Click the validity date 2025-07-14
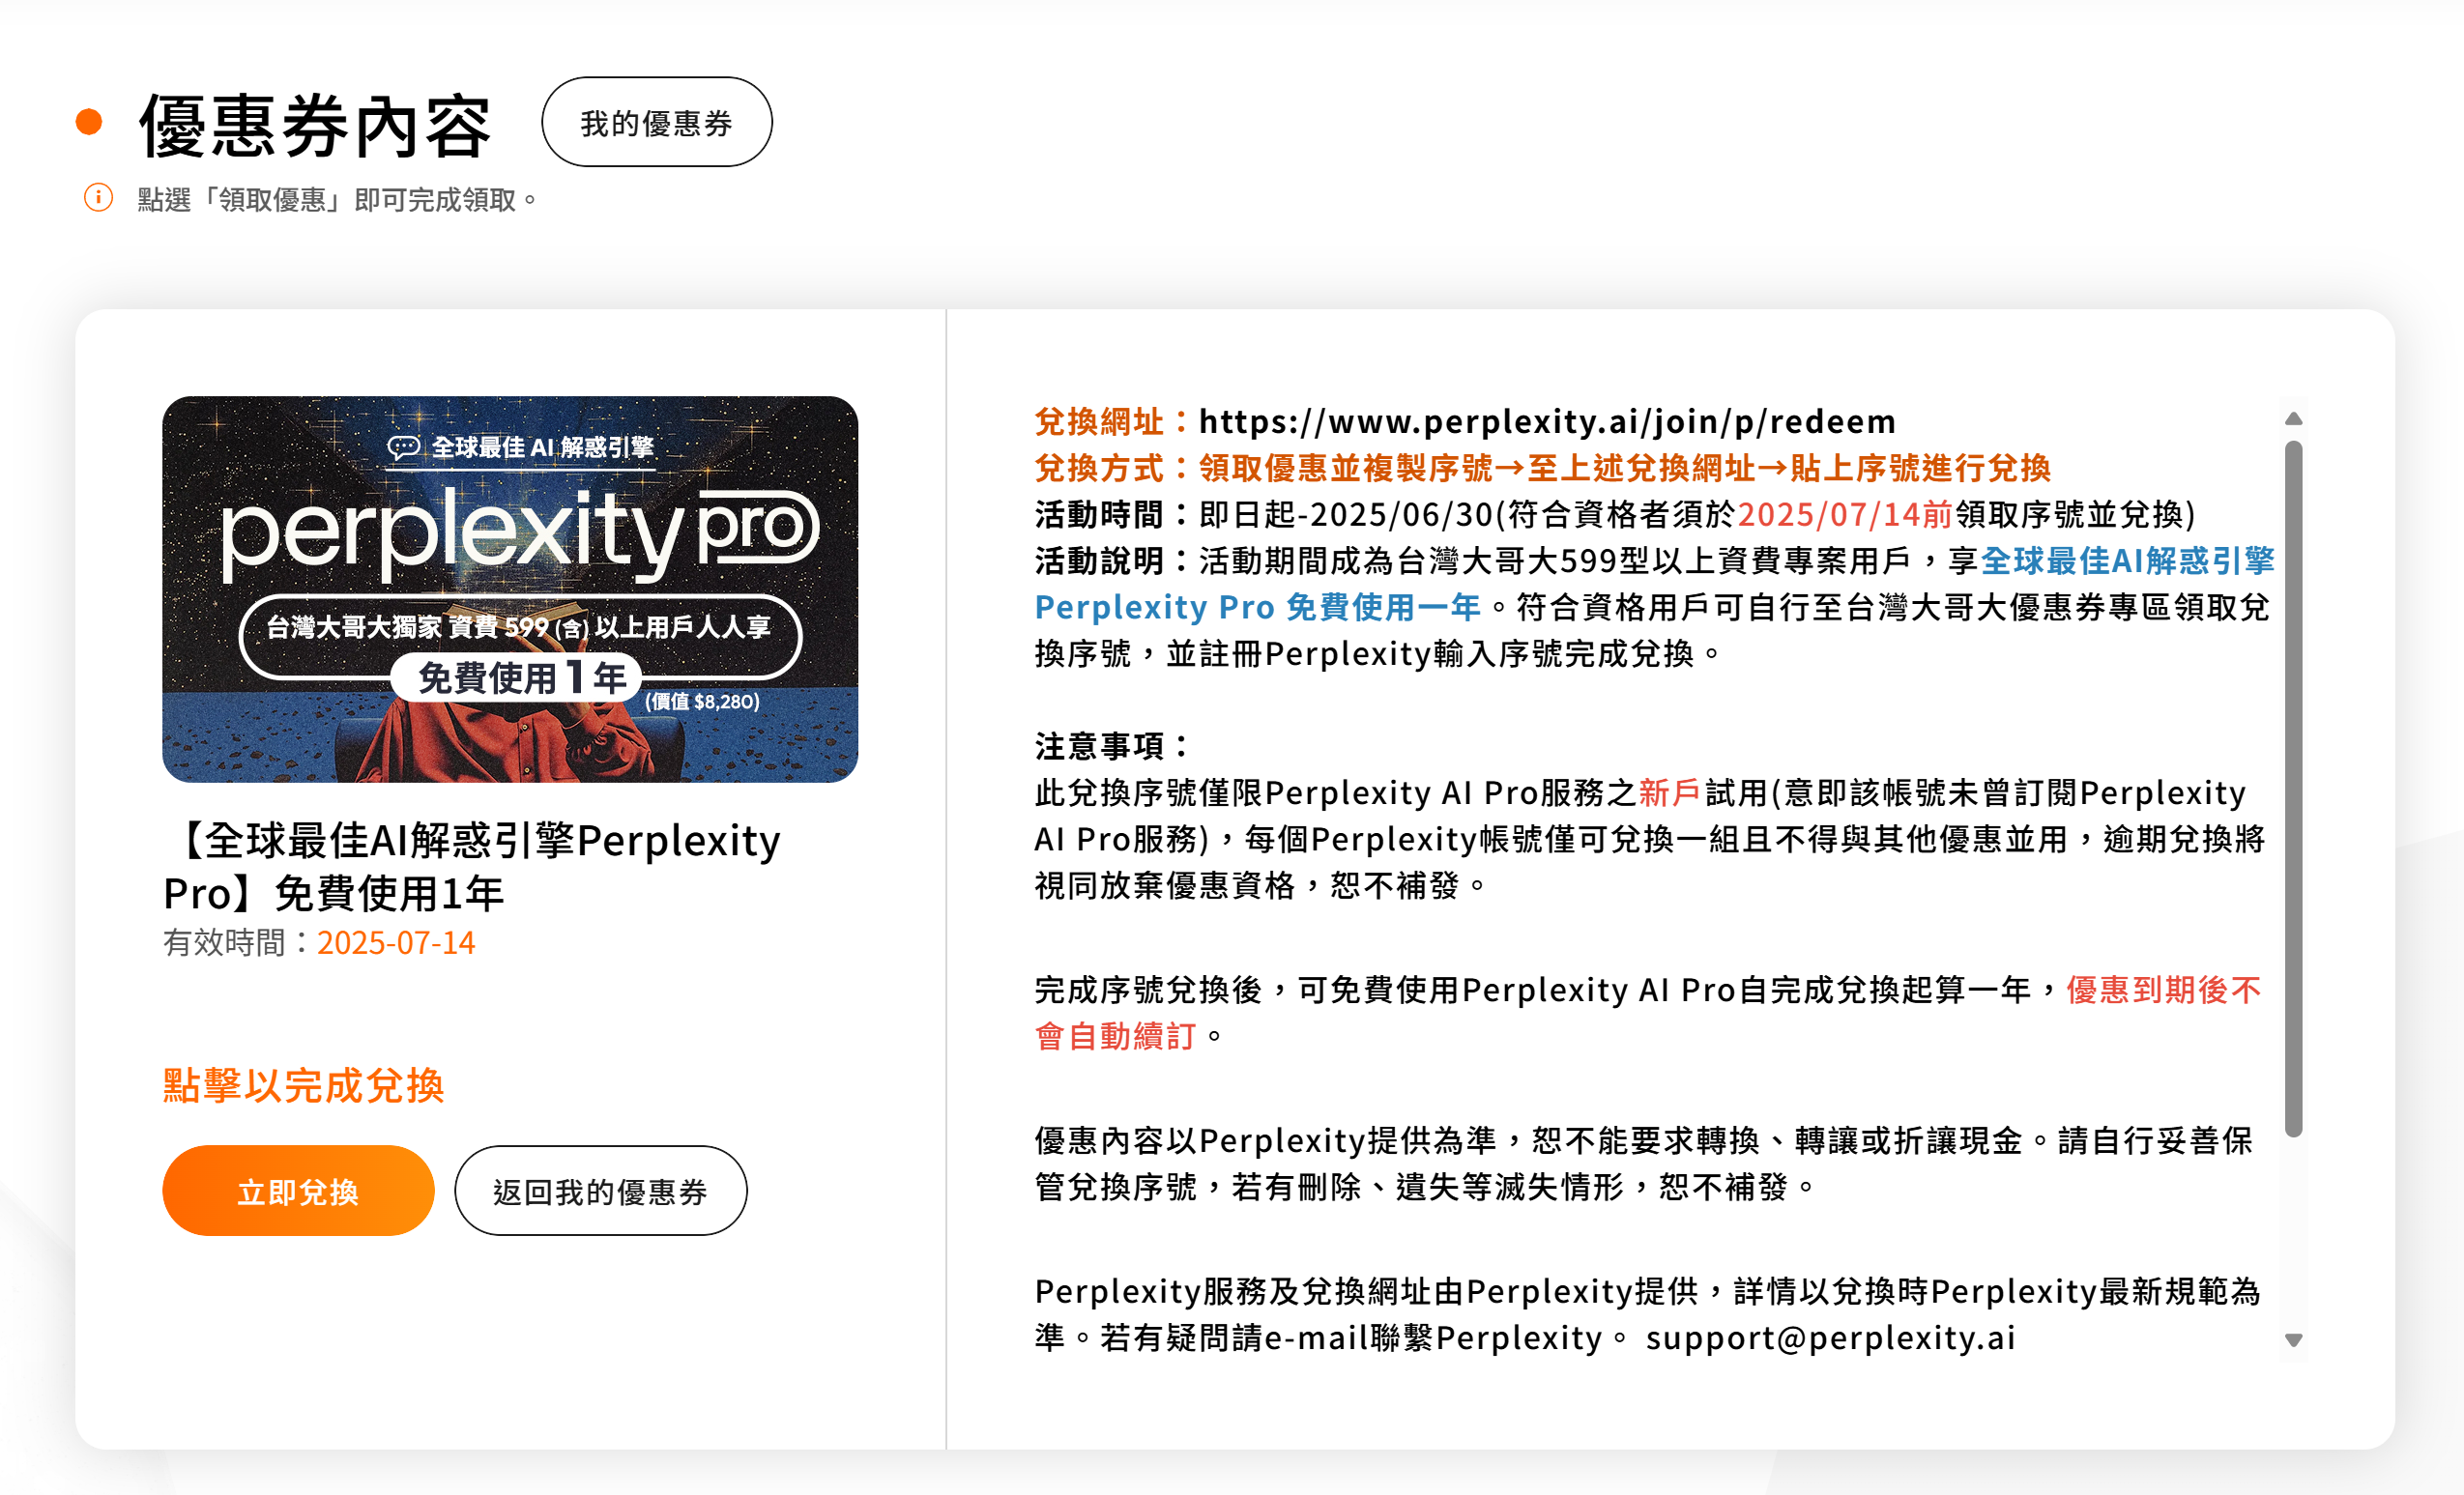The height and width of the screenshot is (1495, 2464). (396, 943)
